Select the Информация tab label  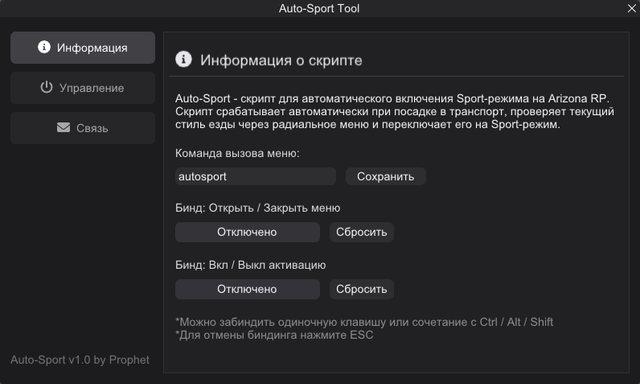(x=92, y=48)
